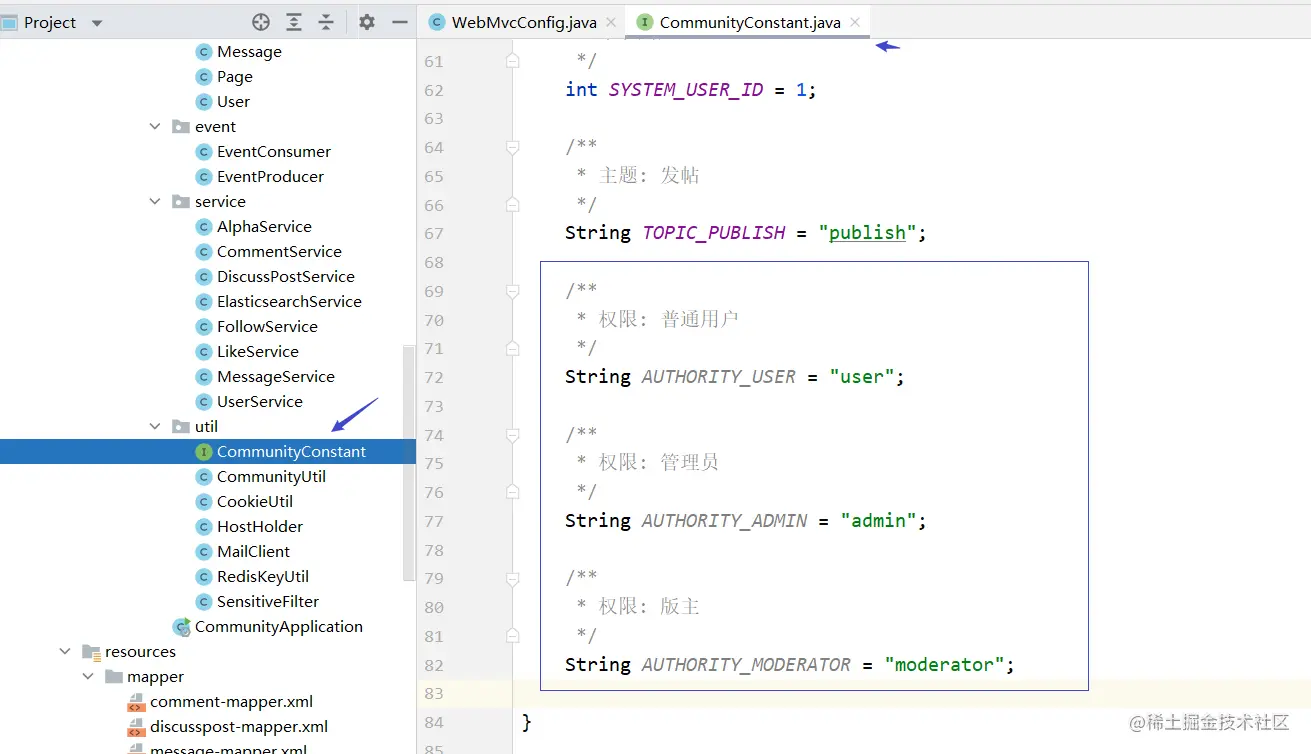Click the fold end marker at line 66
Screen dimensions: 1311x754
(513, 205)
